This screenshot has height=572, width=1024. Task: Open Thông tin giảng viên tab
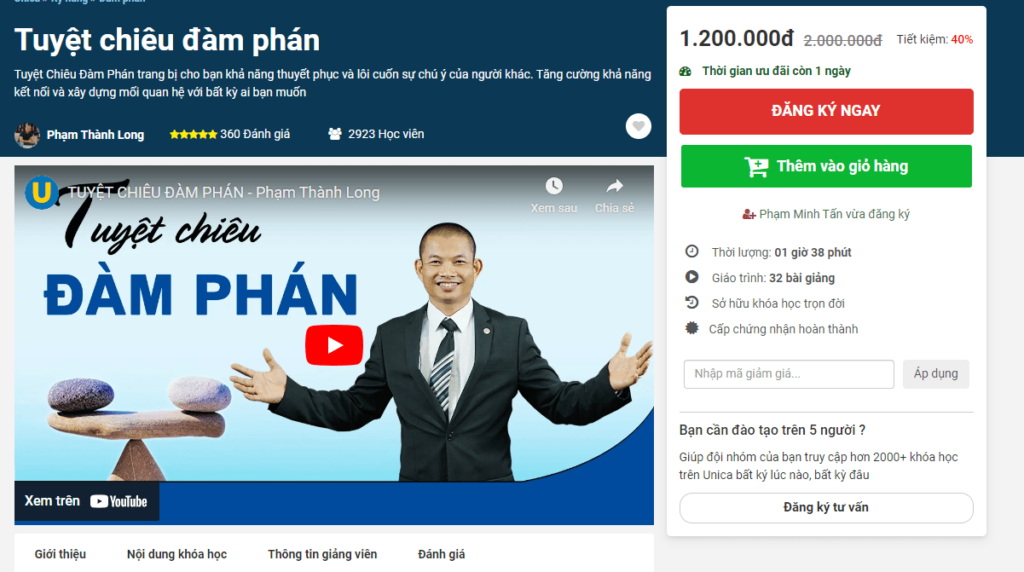[322, 554]
